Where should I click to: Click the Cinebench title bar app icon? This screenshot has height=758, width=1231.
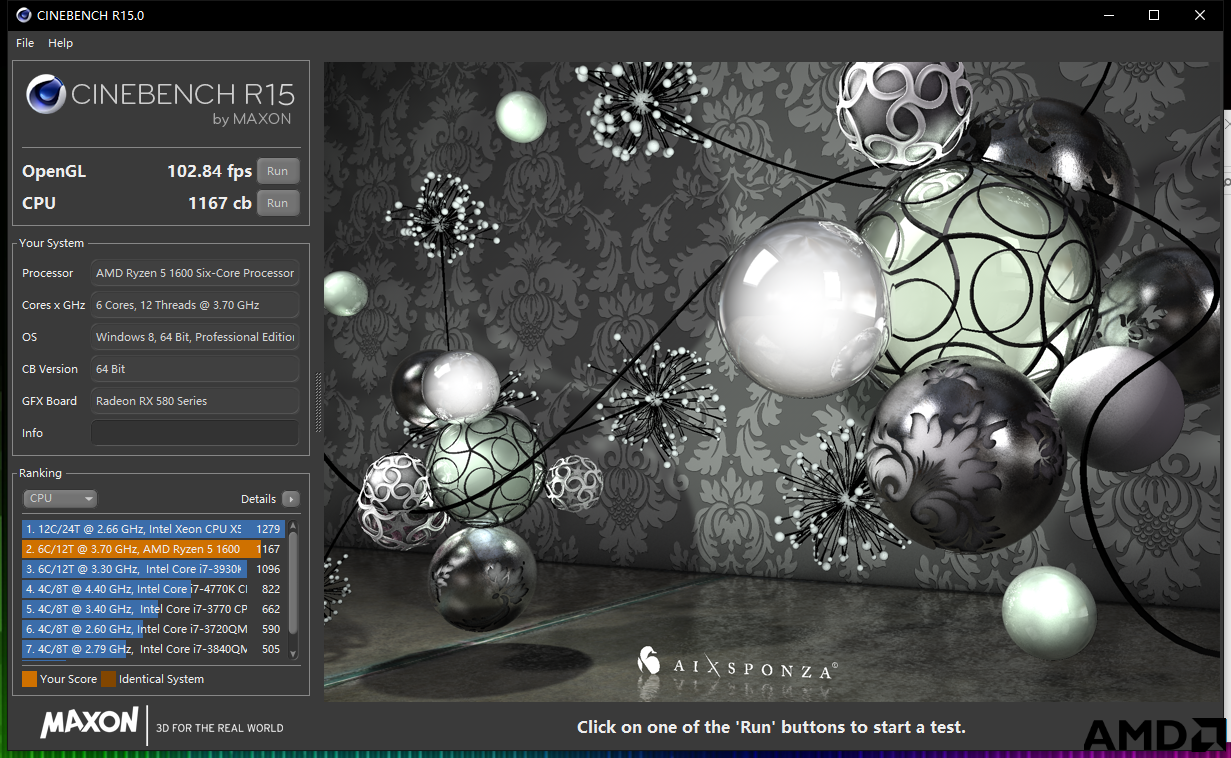[x=22, y=15]
